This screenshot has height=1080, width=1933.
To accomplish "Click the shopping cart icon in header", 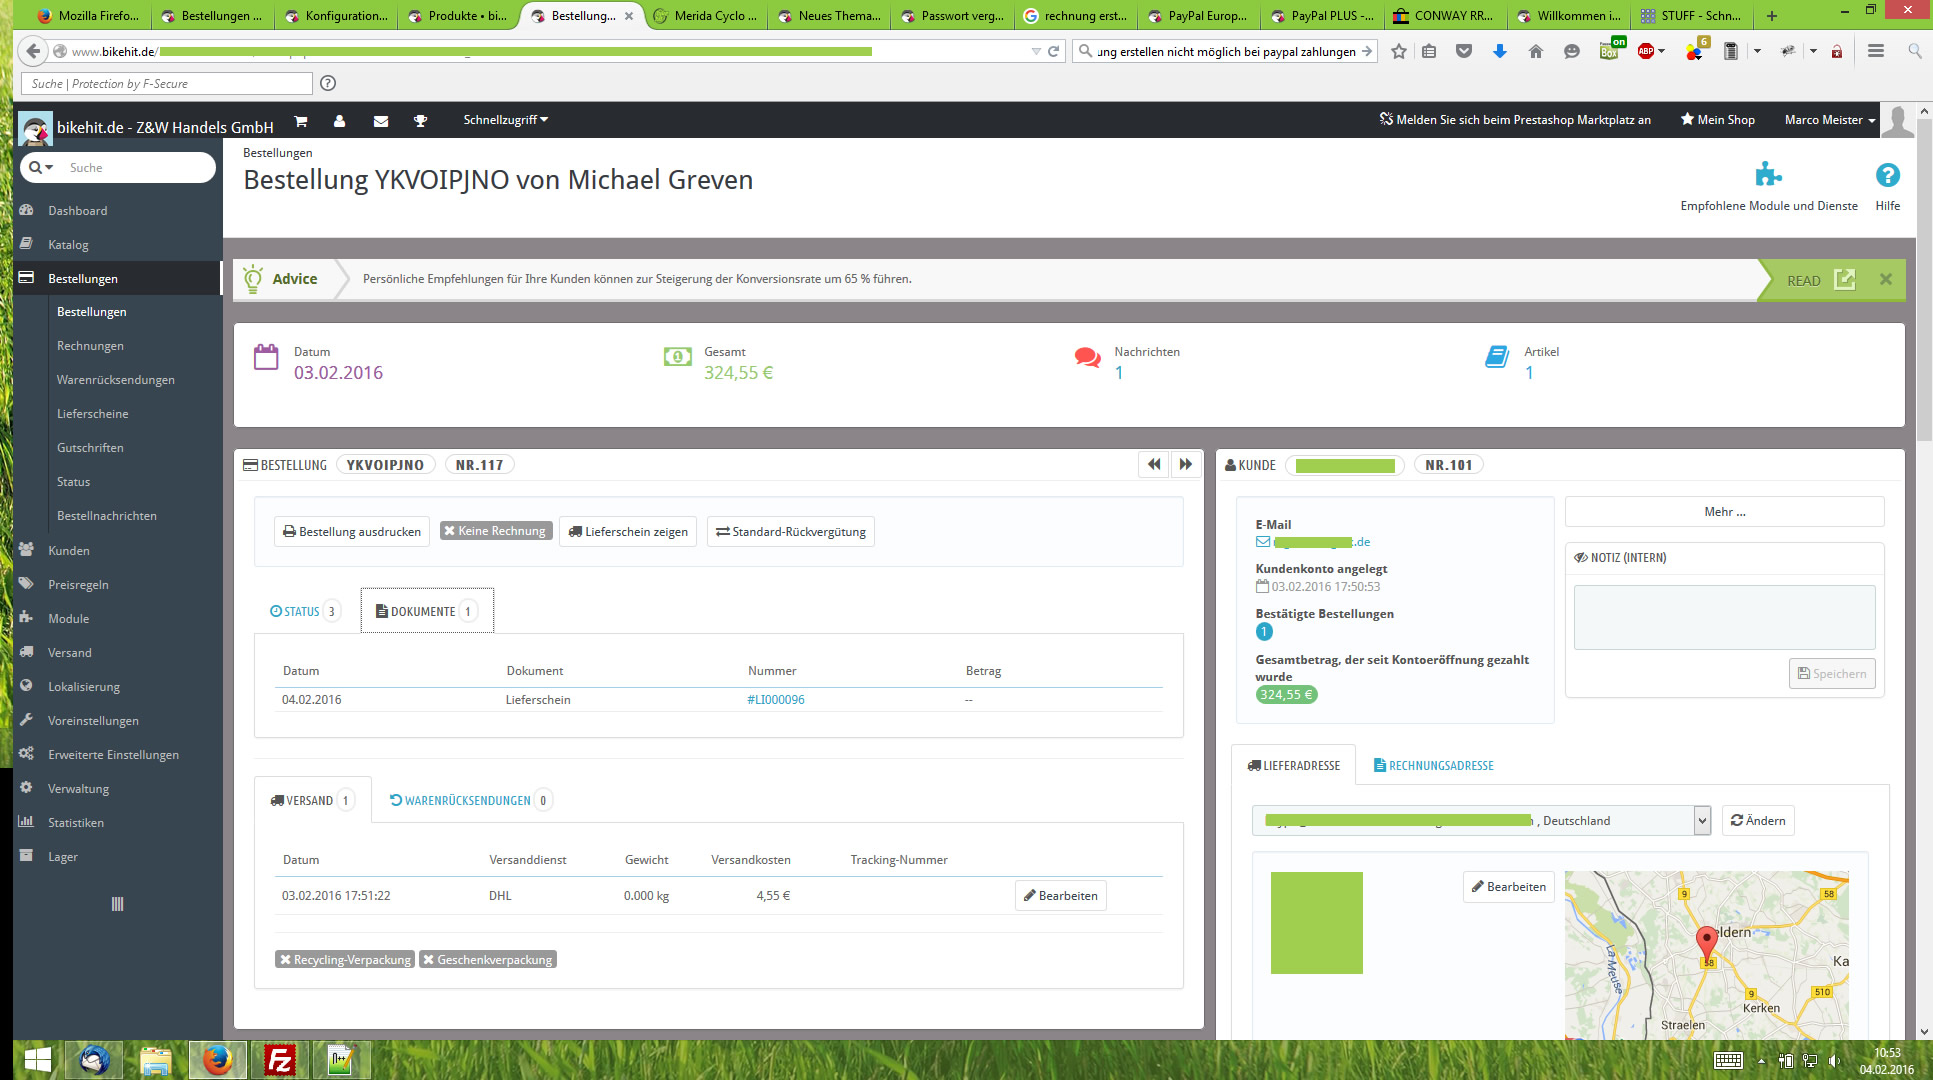I will [301, 121].
